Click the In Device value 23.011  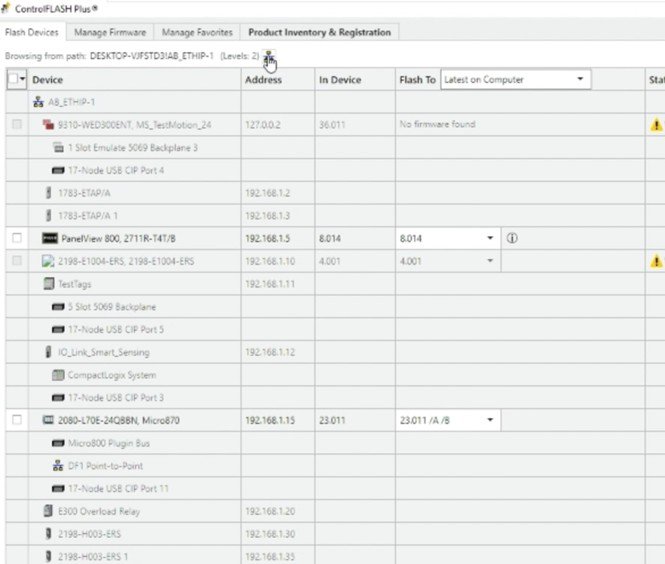click(332, 420)
